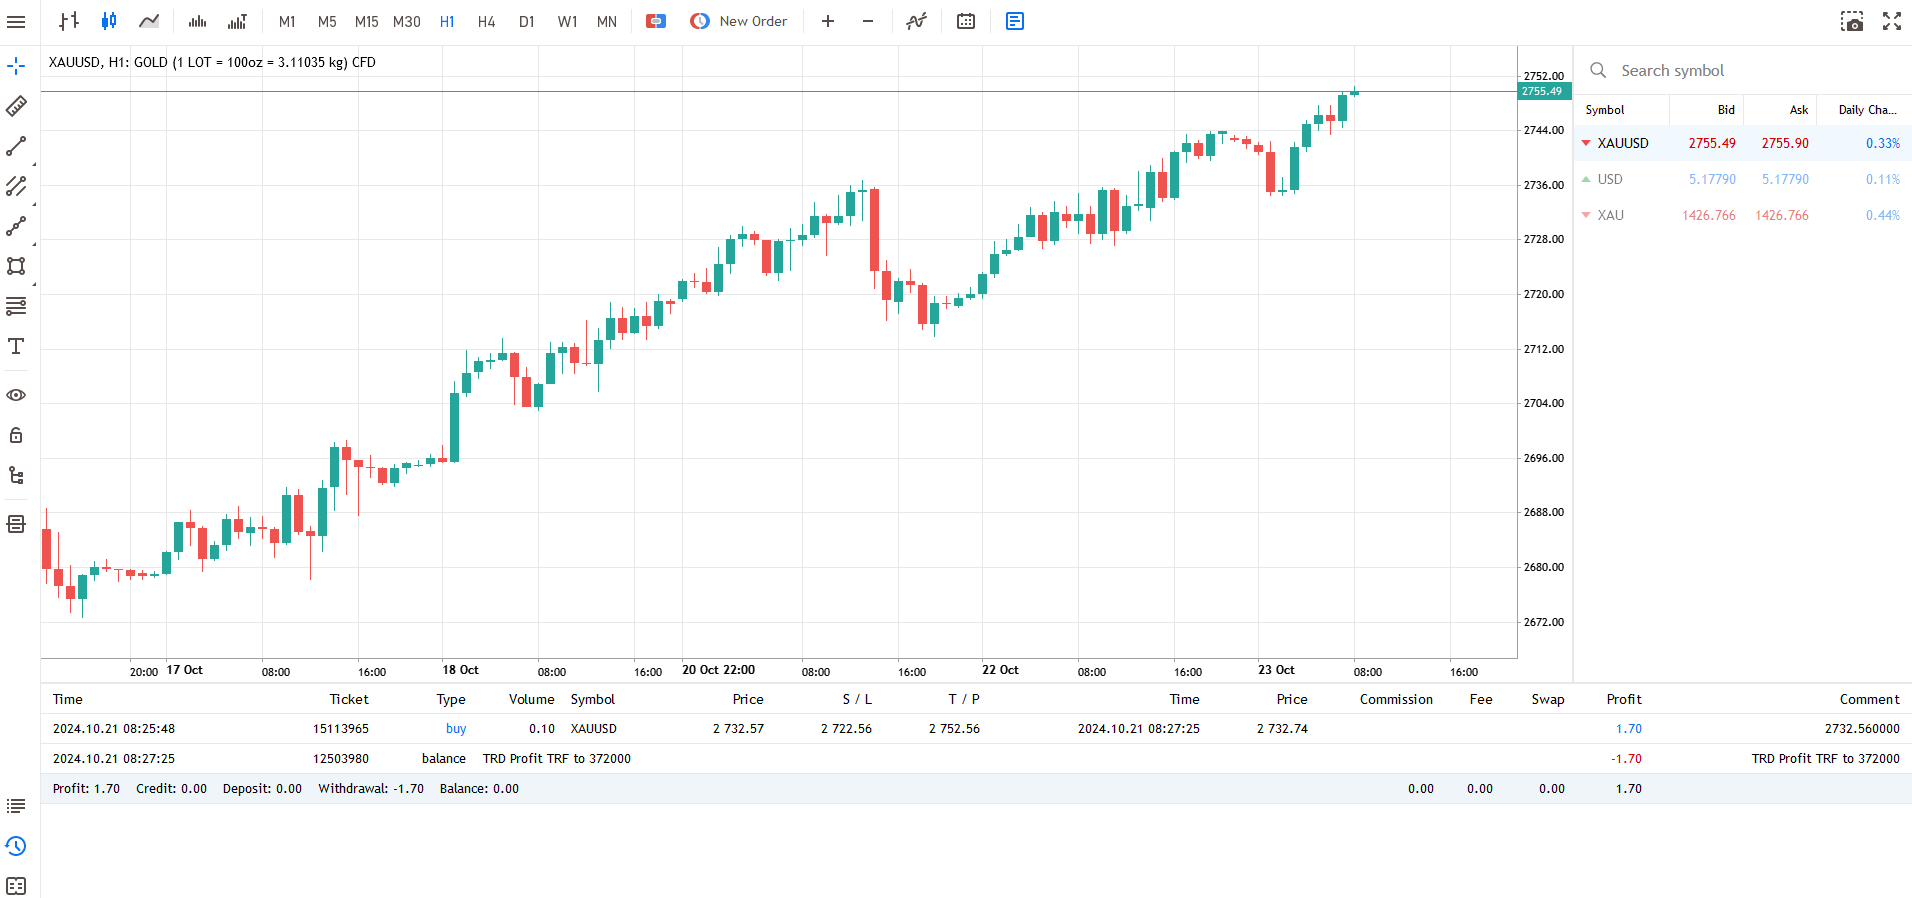Click the New Order button
This screenshot has height=898, width=1912.
point(739,21)
